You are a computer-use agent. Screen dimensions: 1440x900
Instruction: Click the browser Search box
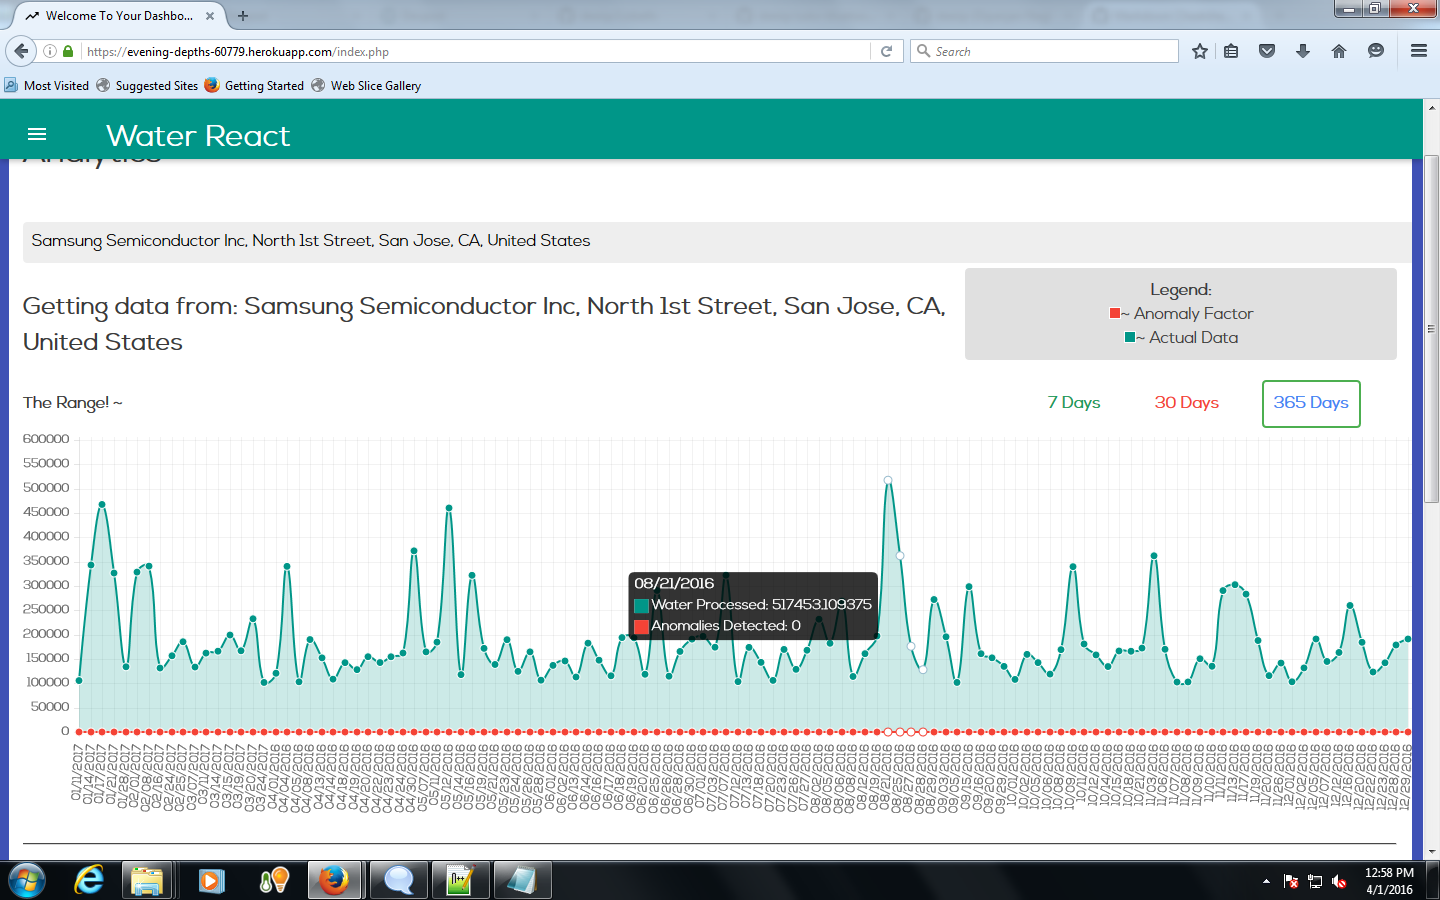[1045, 51]
